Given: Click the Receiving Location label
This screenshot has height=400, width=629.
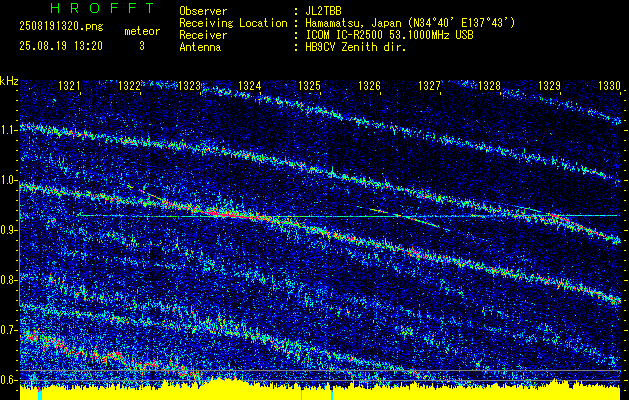Looking at the screenshot, I should [233, 24].
